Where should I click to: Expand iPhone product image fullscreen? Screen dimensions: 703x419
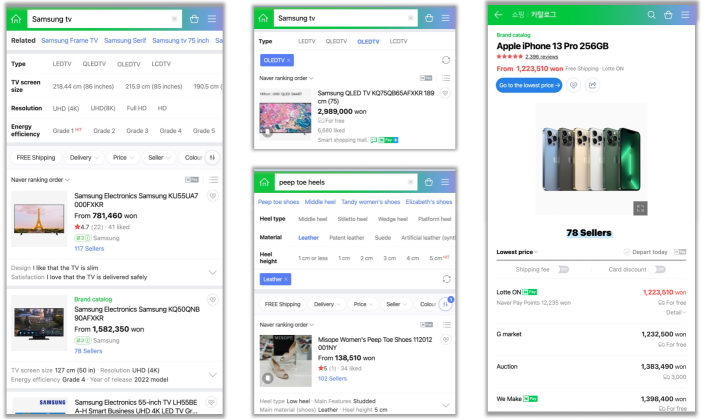(x=640, y=208)
